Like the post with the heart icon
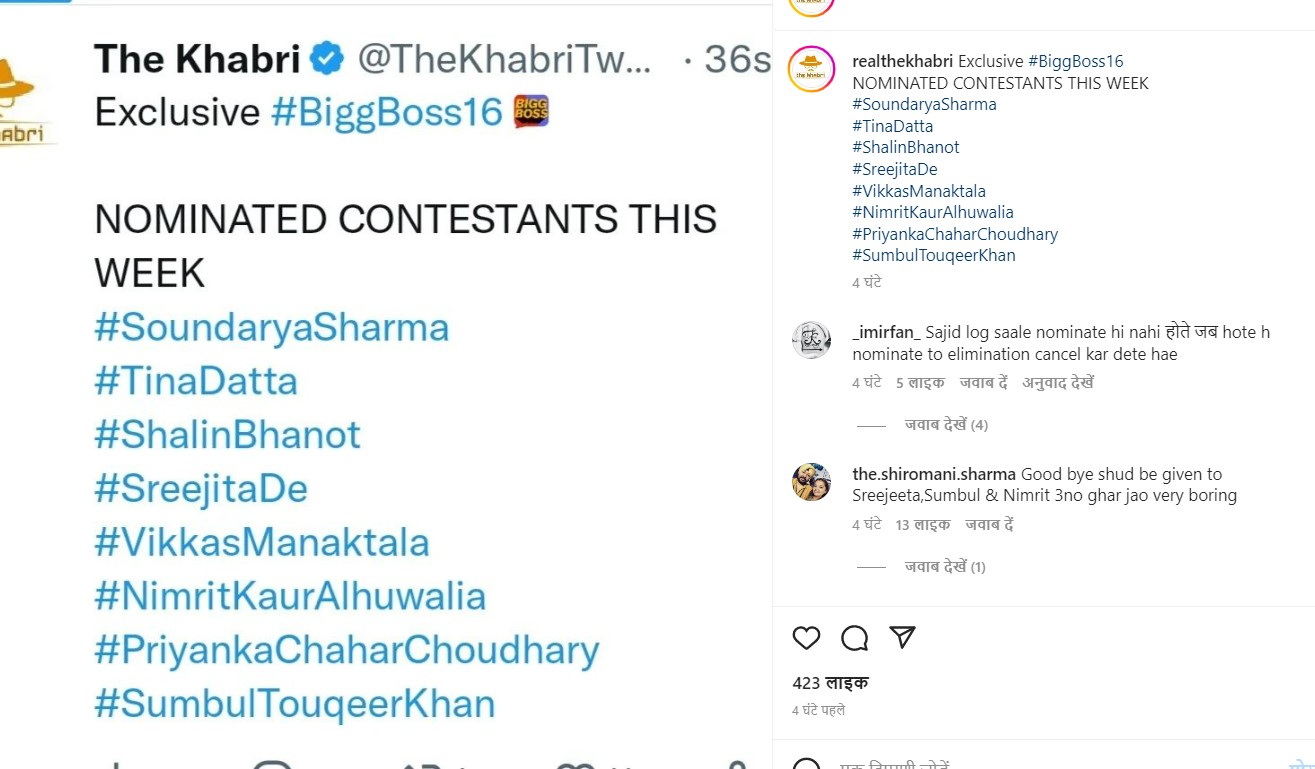 click(806, 638)
